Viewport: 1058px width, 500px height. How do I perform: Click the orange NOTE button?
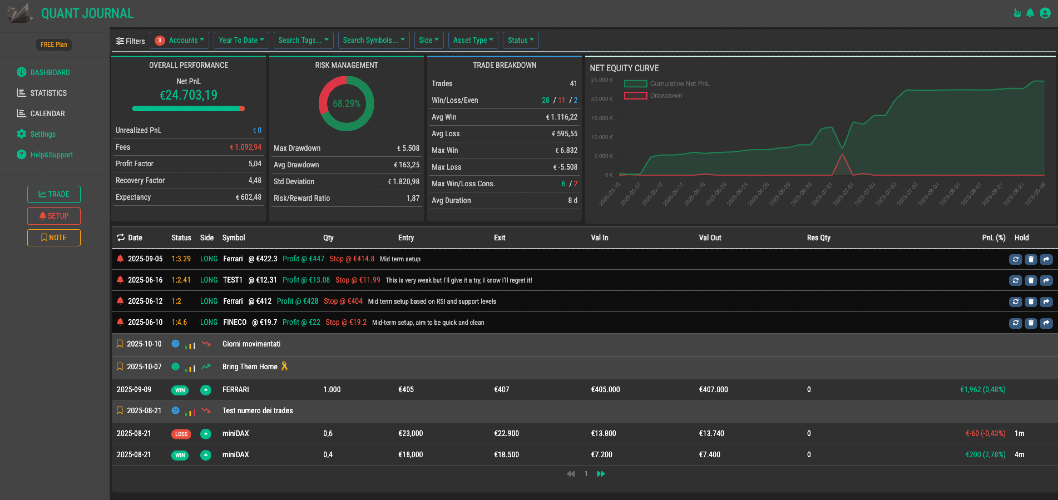tap(54, 238)
